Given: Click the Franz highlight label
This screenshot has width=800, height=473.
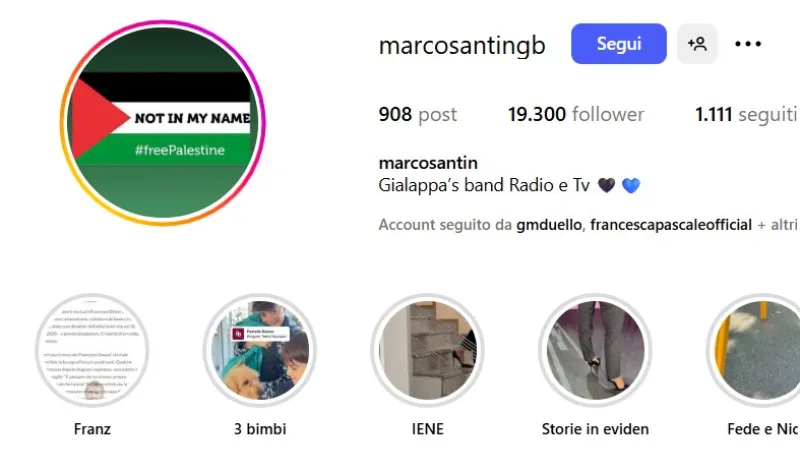Looking at the screenshot, I should (92, 429).
